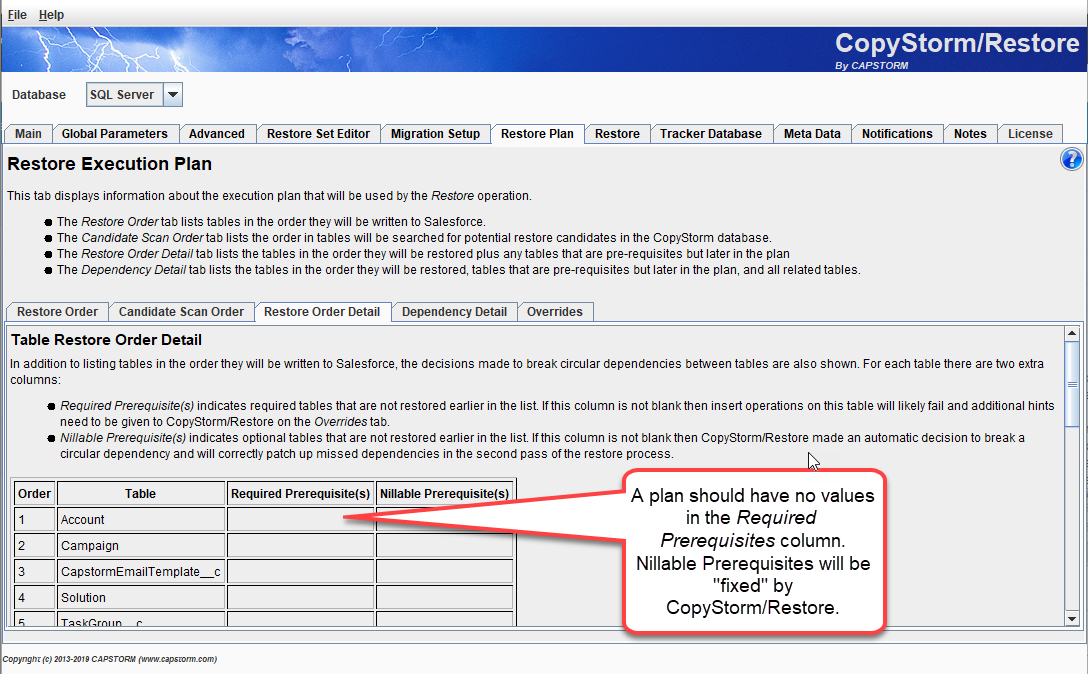Click the Nillable Prerequisite cell for Campaign

pos(445,546)
